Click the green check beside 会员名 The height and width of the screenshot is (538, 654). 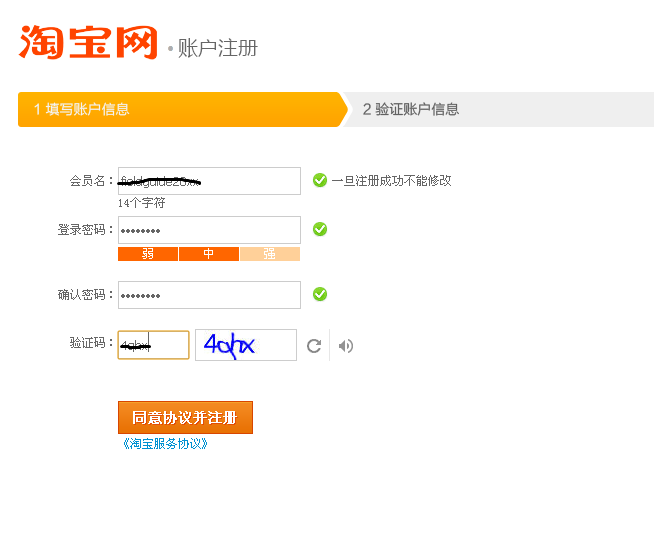(320, 180)
